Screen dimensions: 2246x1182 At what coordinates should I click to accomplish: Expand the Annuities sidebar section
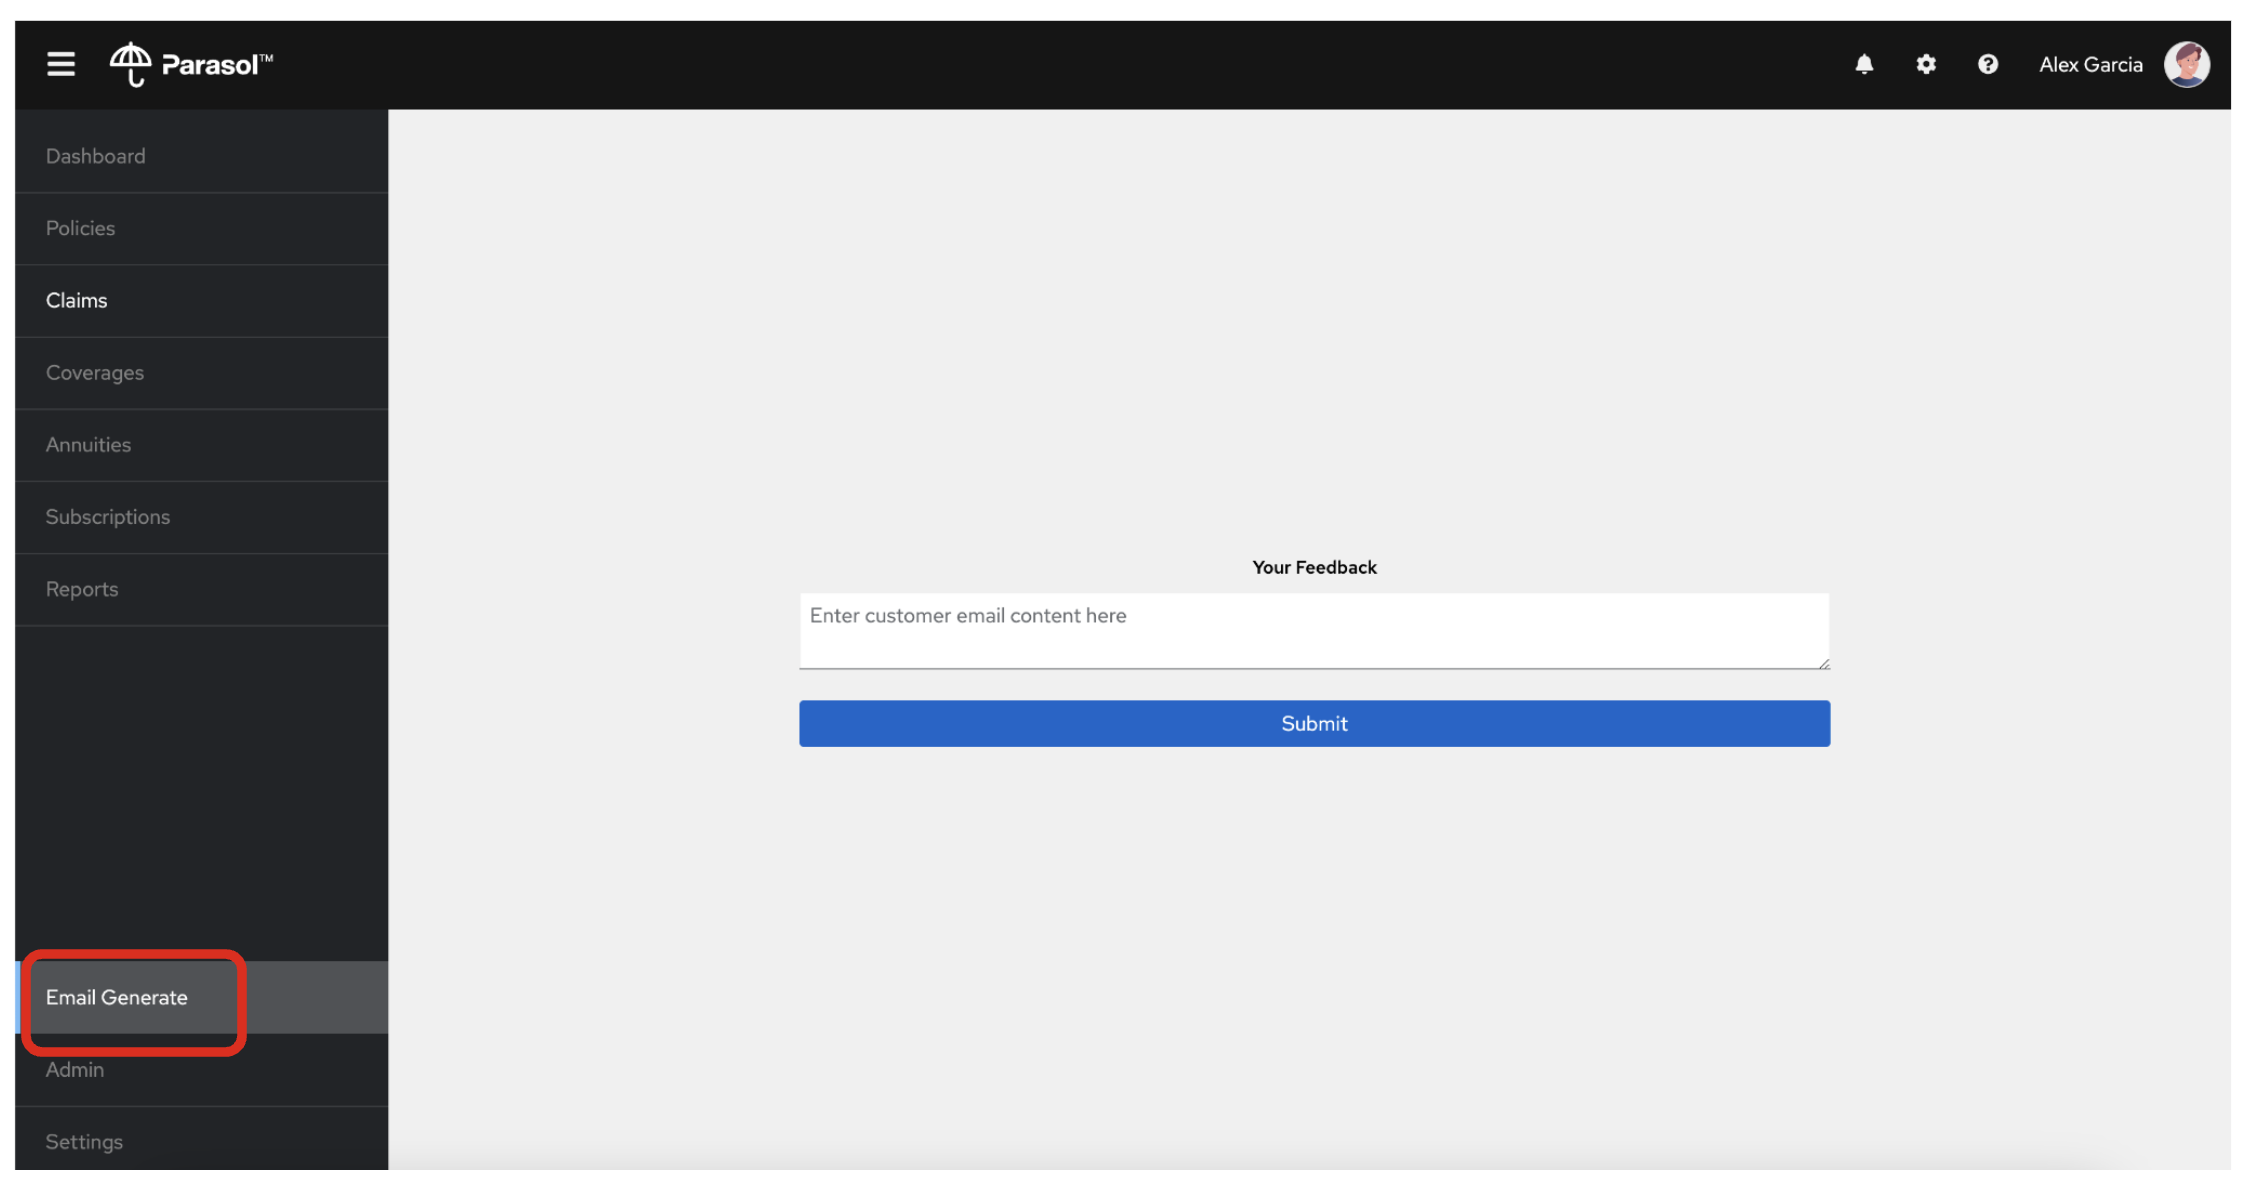[x=88, y=444]
